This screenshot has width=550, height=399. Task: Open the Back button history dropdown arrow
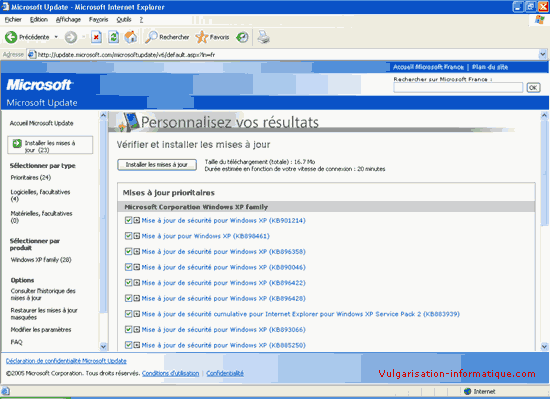pyautogui.click(x=56, y=37)
